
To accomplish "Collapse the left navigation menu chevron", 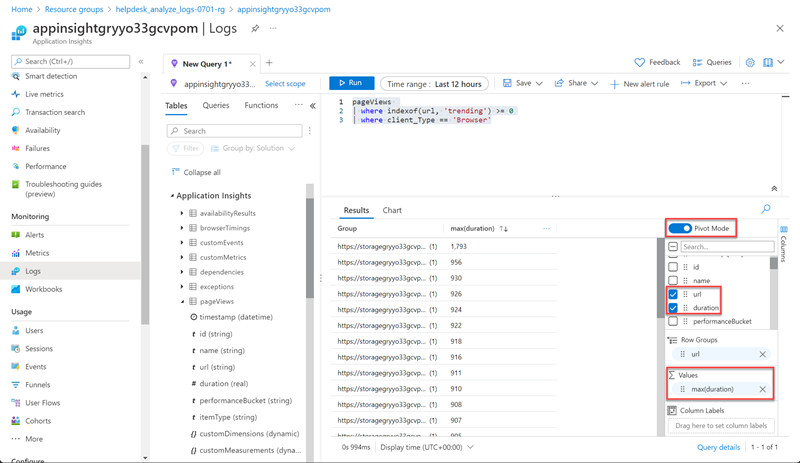I will [x=141, y=62].
